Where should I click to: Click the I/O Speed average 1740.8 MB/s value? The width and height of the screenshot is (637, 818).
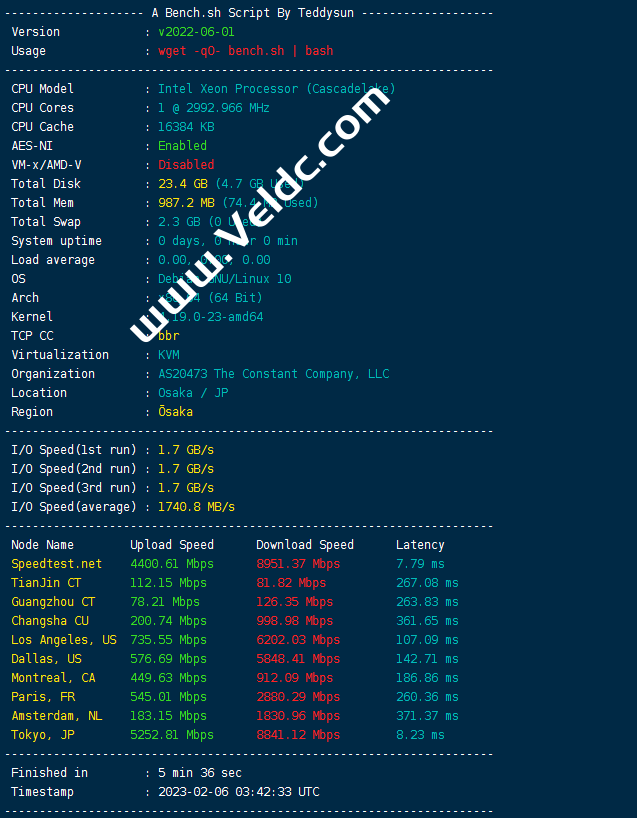coord(196,507)
